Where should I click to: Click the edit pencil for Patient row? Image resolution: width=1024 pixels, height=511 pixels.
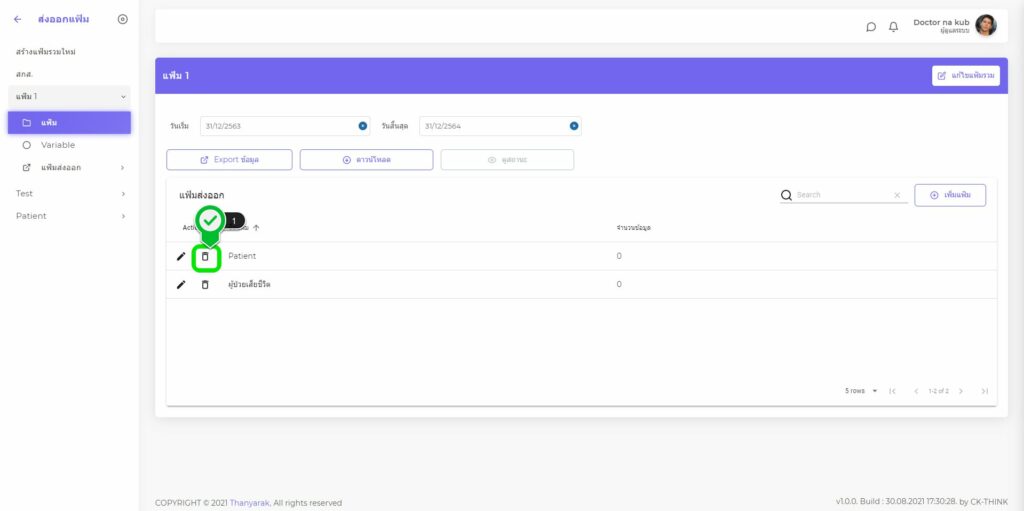pyautogui.click(x=181, y=257)
